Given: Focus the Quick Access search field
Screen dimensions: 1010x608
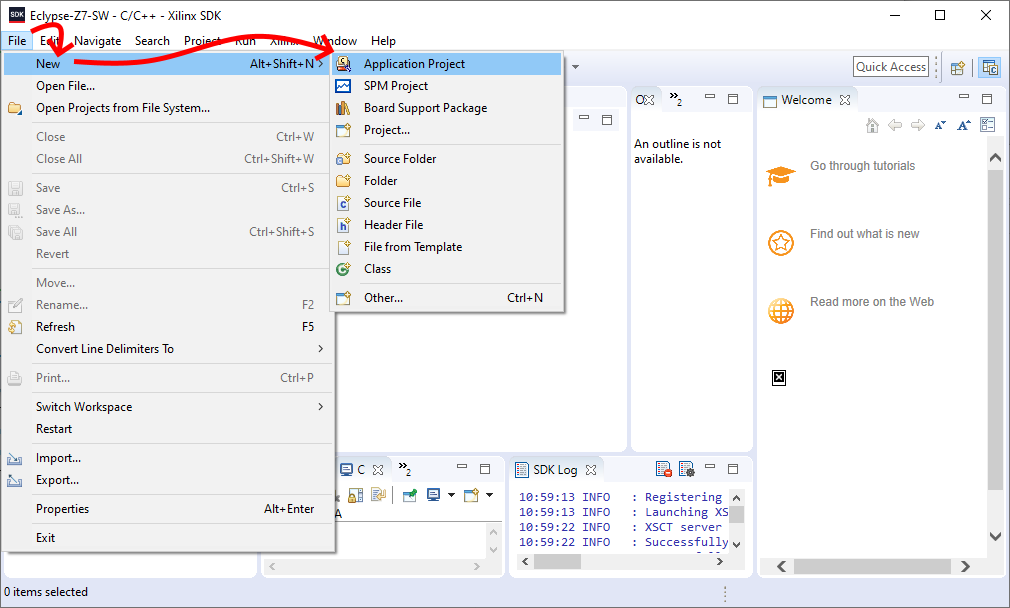Looking at the screenshot, I should [891, 67].
